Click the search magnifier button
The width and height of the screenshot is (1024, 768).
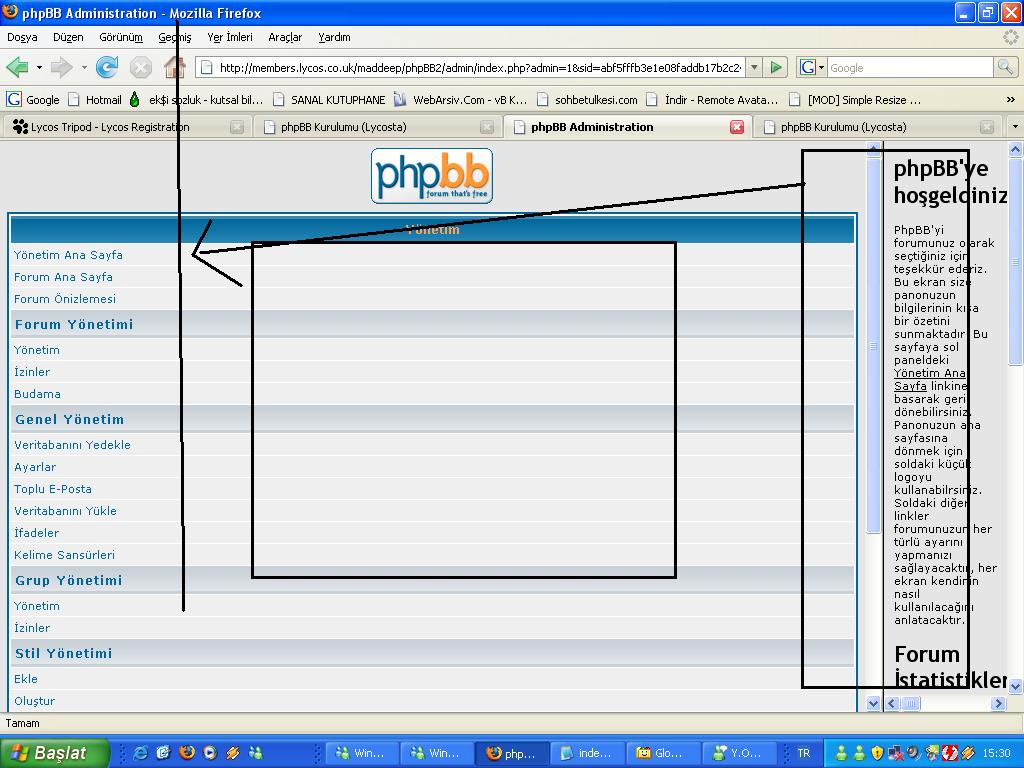[1004, 67]
